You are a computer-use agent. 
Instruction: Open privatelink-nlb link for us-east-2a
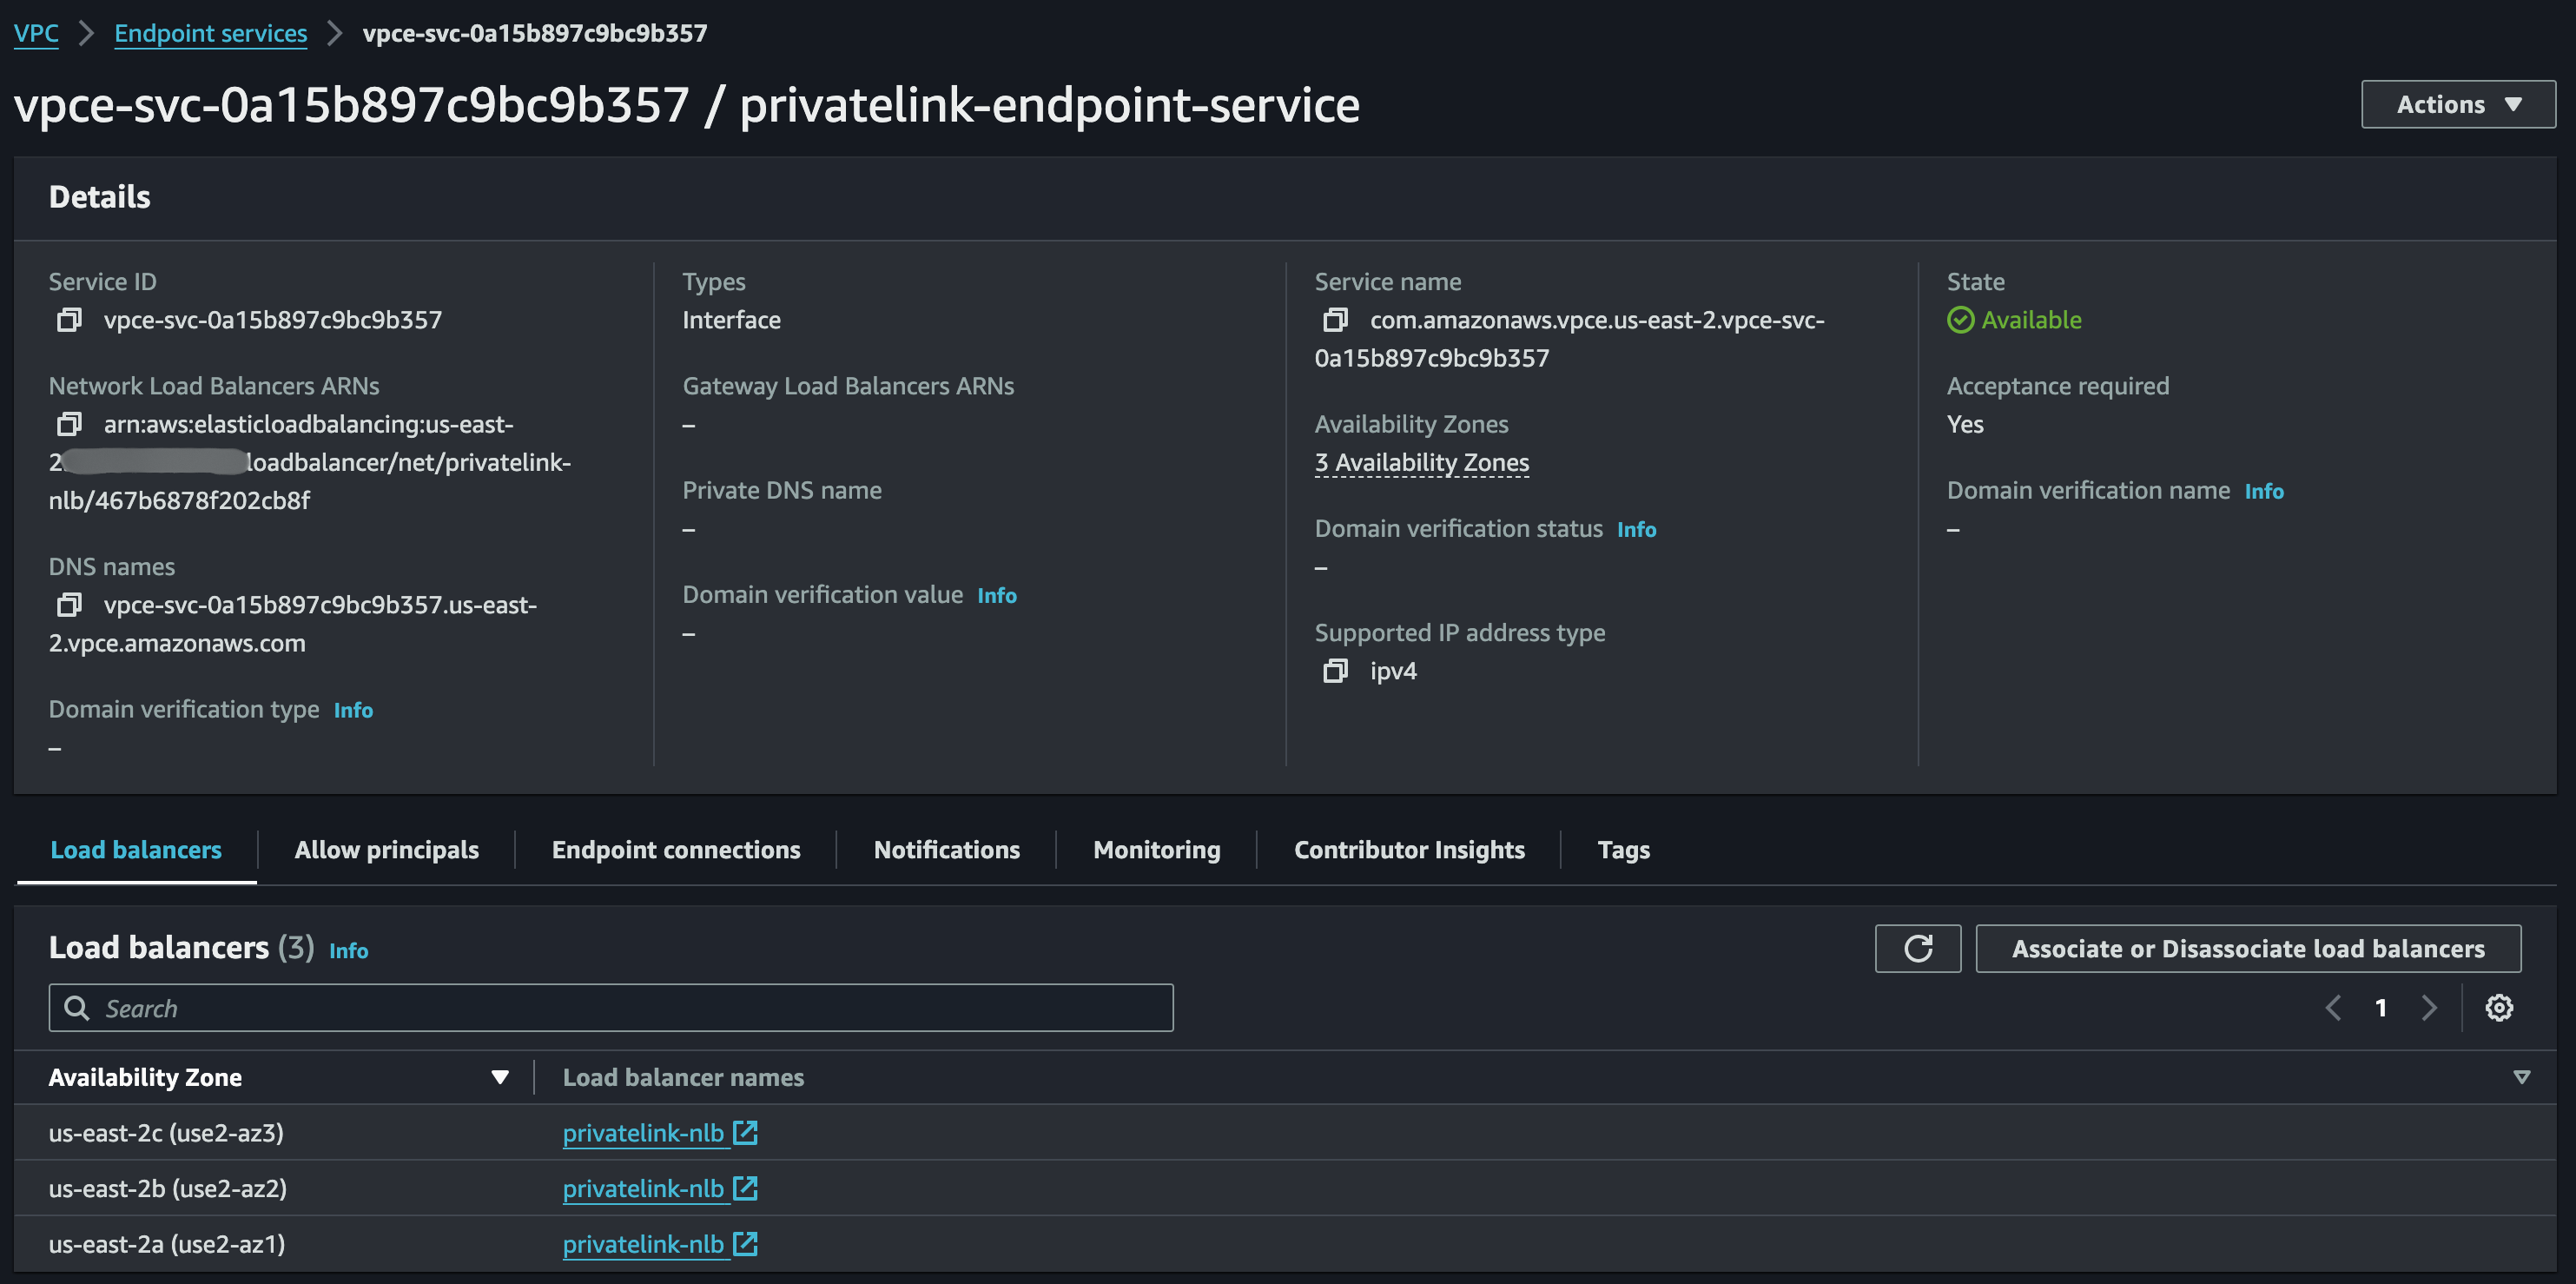point(643,1245)
